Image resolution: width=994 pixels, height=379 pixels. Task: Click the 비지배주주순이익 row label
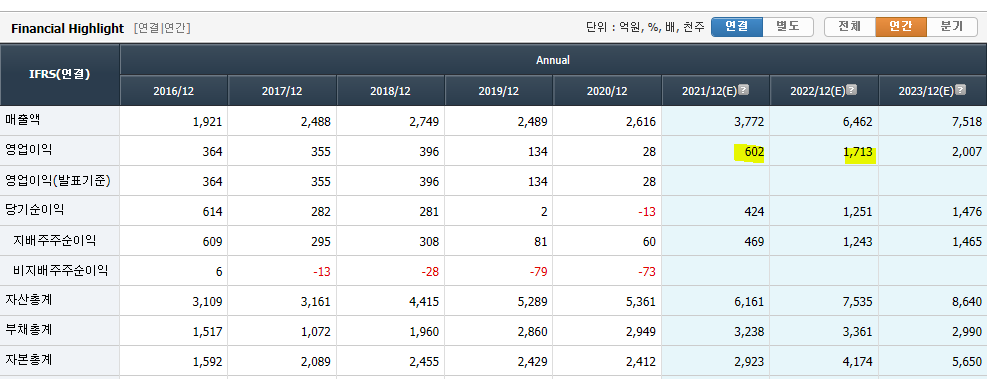pyautogui.click(x=60, y=271)
